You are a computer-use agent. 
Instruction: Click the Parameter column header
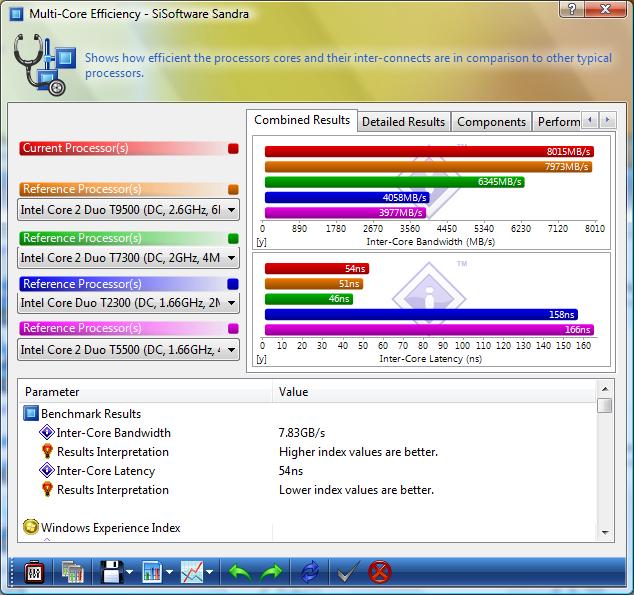coord(146,391)
